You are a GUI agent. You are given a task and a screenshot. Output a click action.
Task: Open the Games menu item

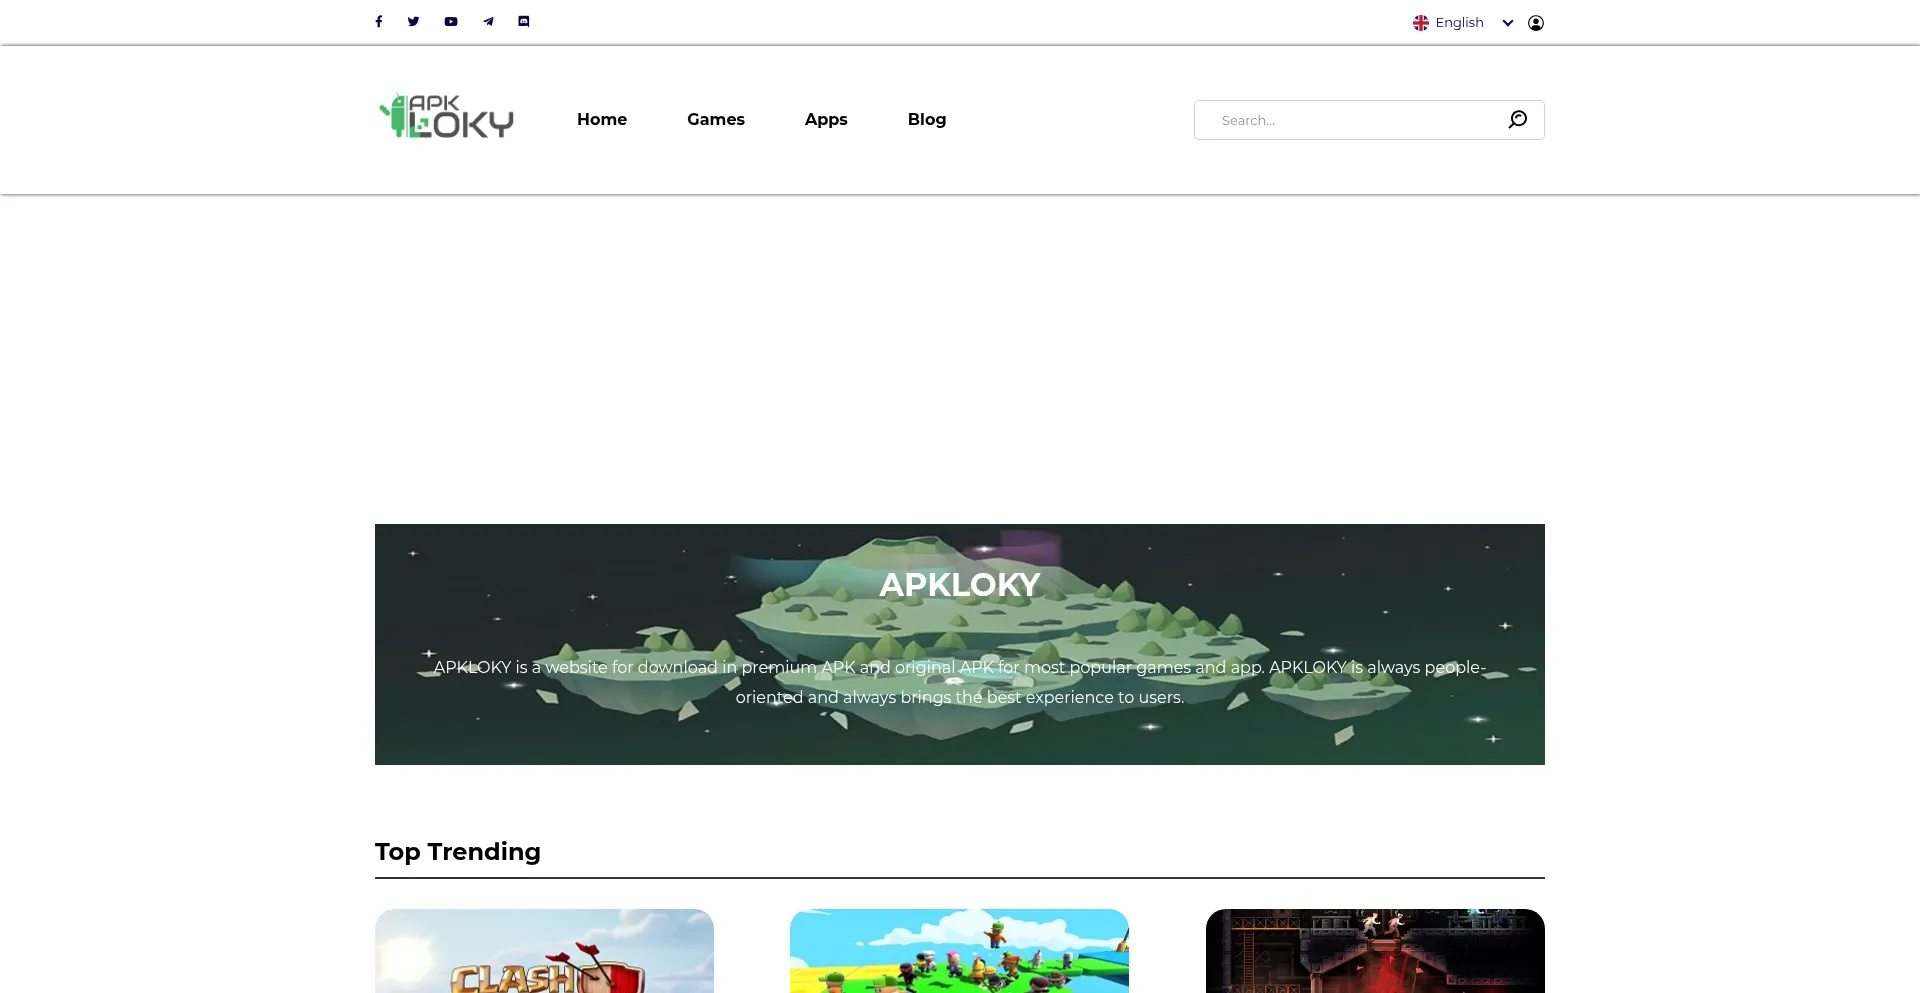click(x=715, y=119)
